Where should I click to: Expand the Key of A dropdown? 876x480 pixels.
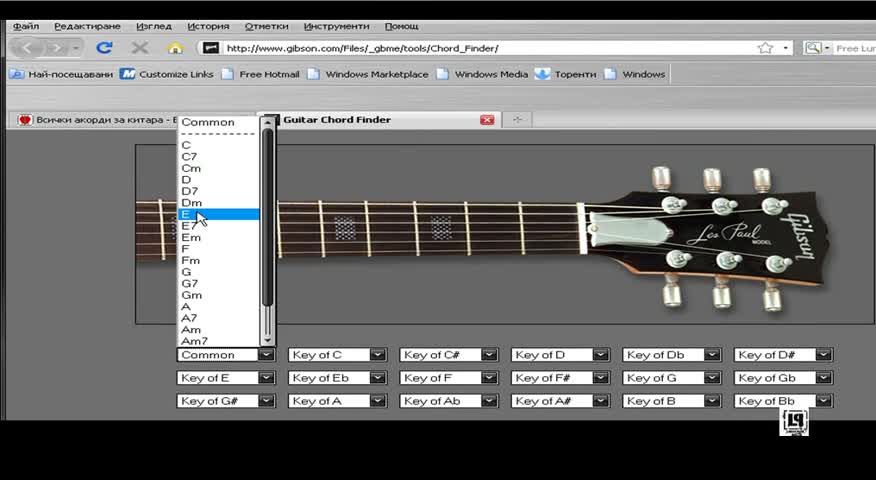coord(378,401)
